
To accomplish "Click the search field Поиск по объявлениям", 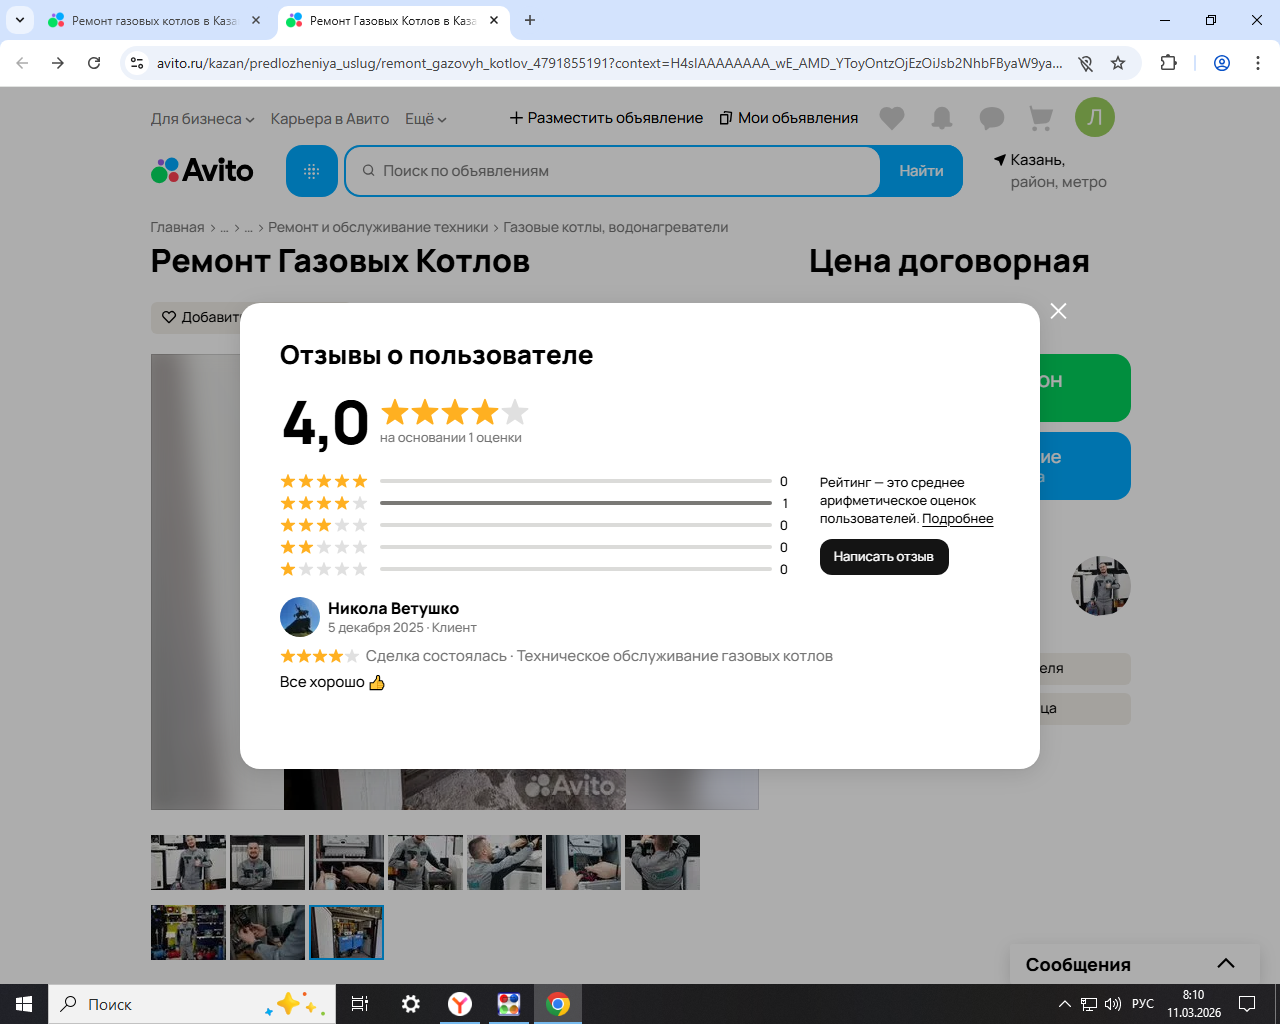I will [612, 171].
